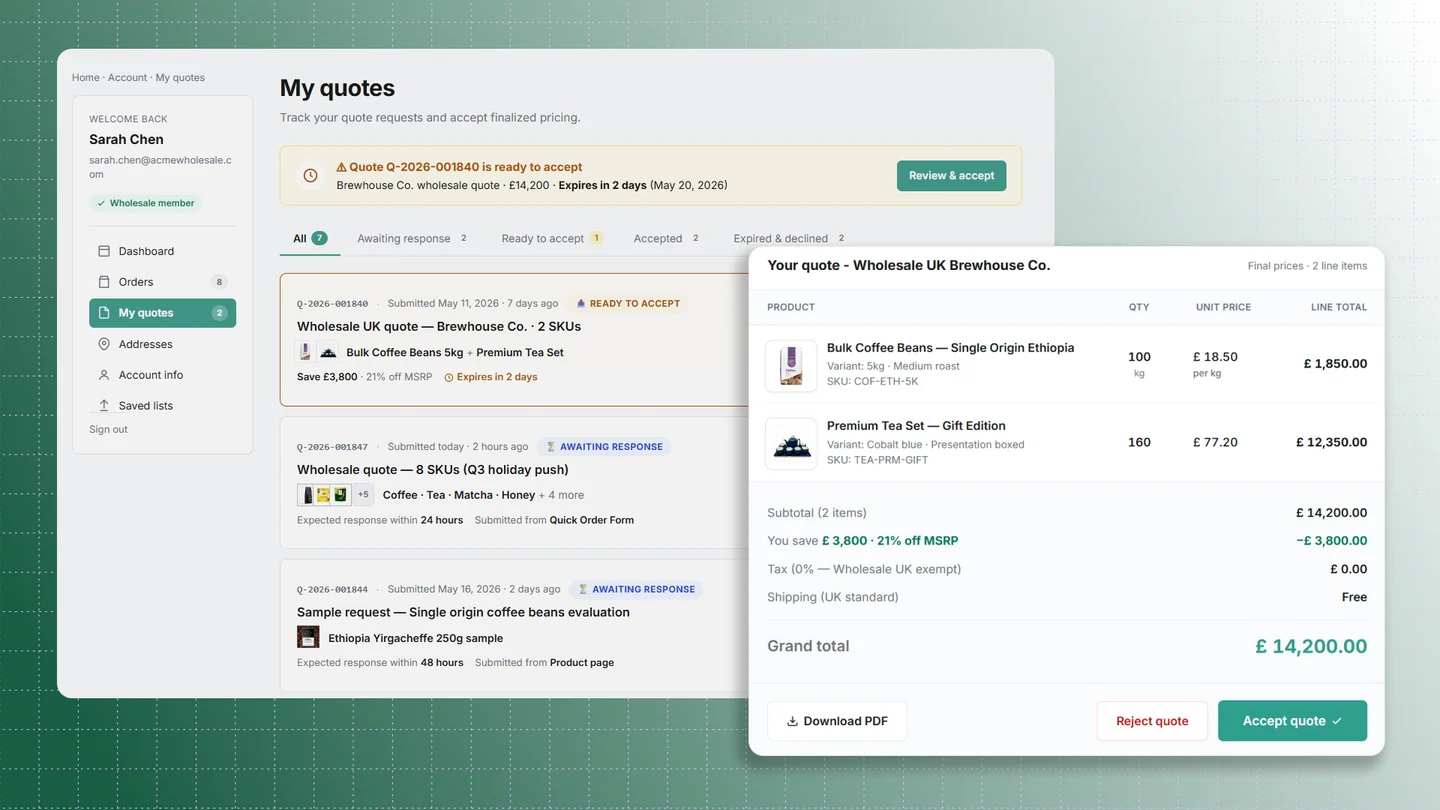Click the Grand total £ 14,200.00 amount
Viewport: 1440px width, 810px height.
pyautogui.click(x=1311, y=646)
